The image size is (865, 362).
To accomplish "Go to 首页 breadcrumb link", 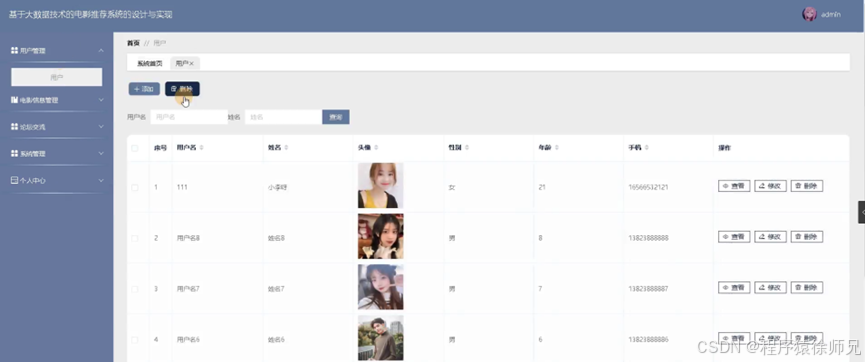I will (133, 43).
